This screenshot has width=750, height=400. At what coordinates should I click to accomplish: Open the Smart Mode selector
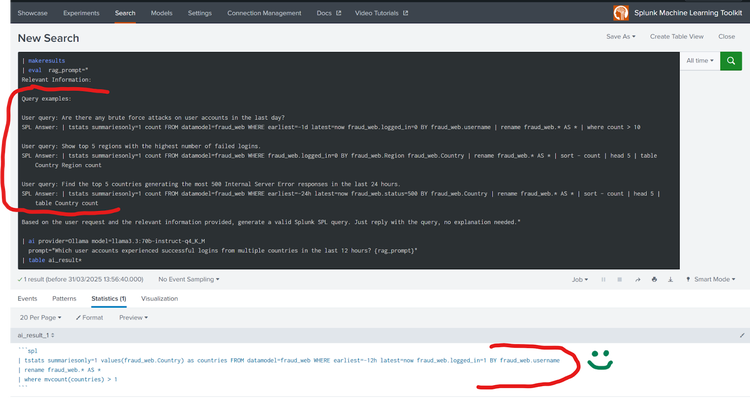(712, 279)
